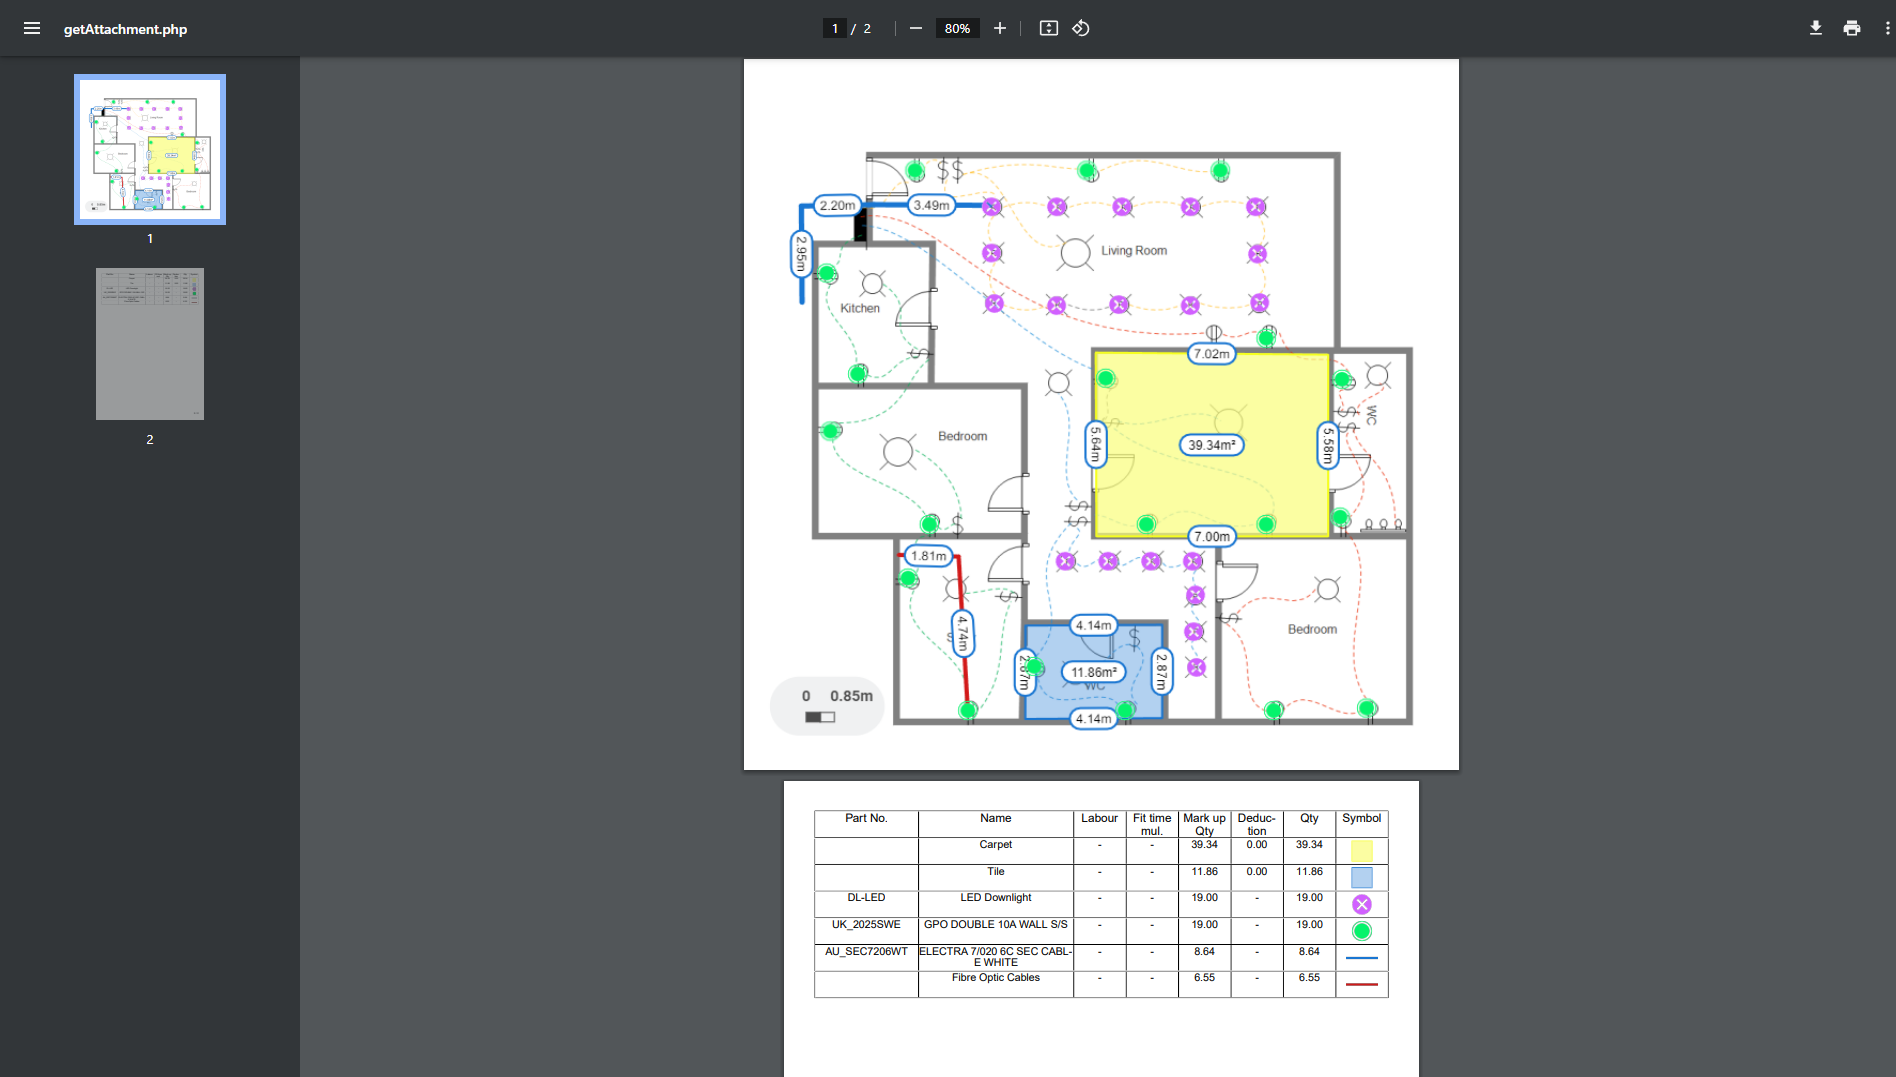The height and width of the screenshot is (1077, 1896).
Task: Click the current page number field
Action: 835,28
